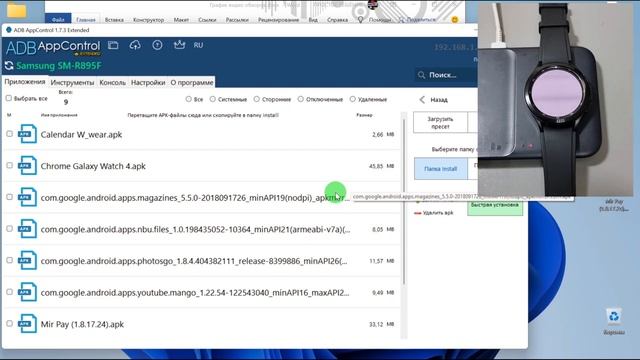Switch to the Инструменты tab
This screenshot has width=640, height=360.
[x=72, y=82]
